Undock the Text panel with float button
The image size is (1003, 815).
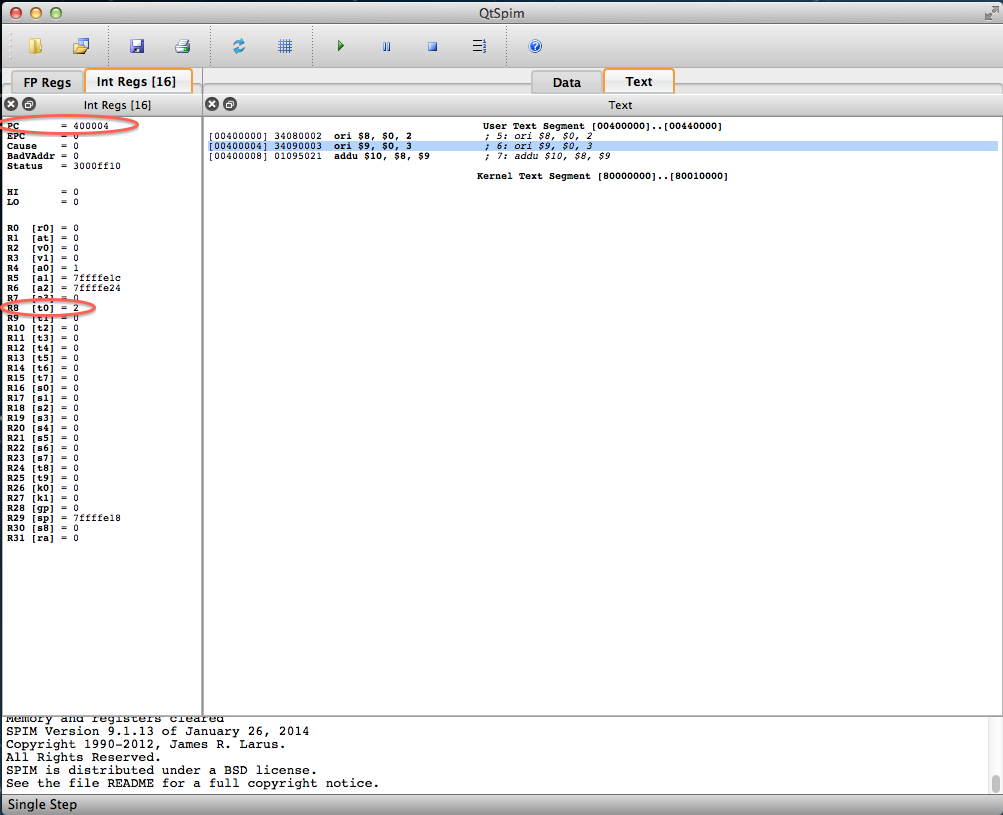coord(229,104)
